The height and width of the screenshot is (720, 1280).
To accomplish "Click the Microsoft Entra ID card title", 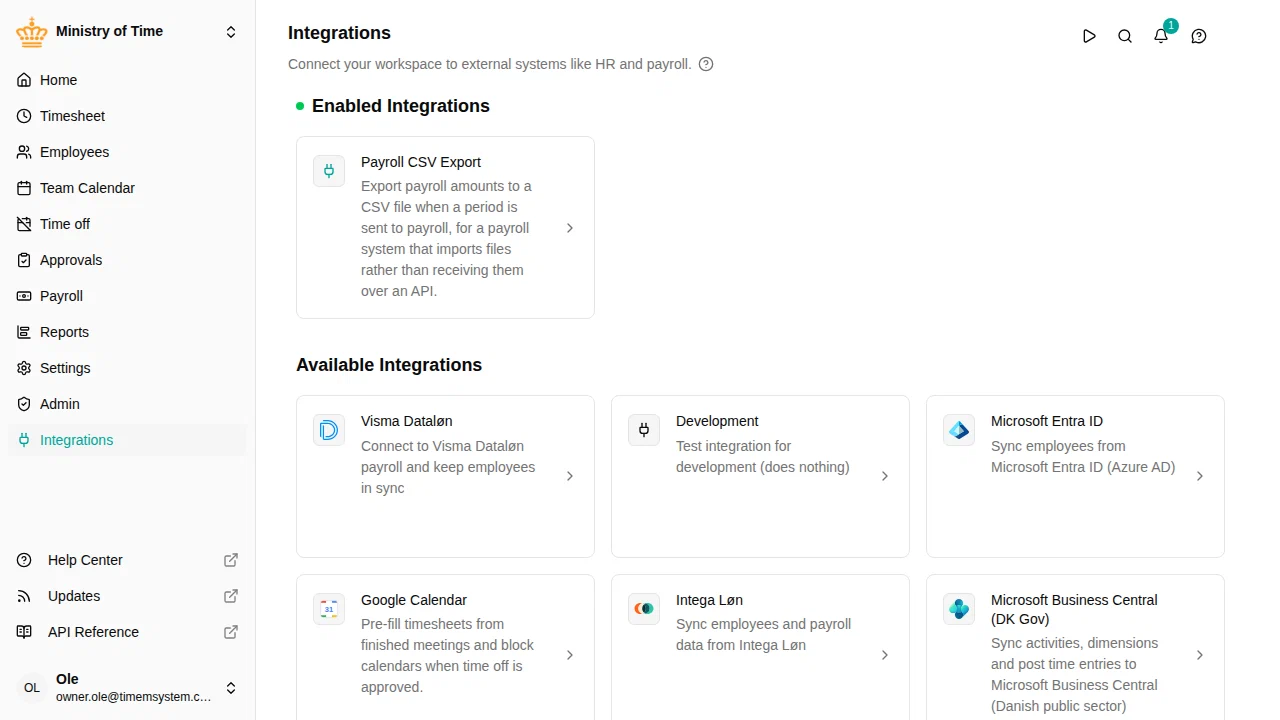I will (1047, 421).
